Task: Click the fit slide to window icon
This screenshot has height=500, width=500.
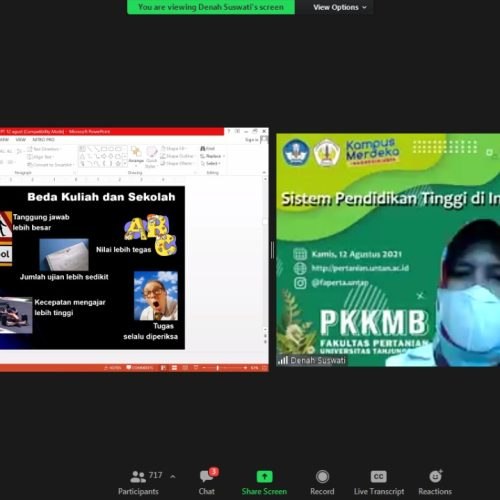Action: (x=264, y=368)
